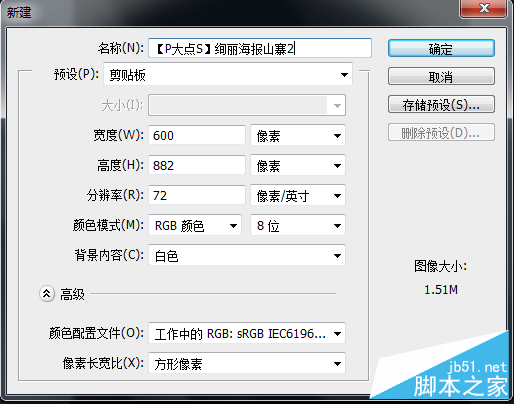The image size is (514, 404).
Task: Open the resolution unit dropdown 像素/英寸
Action: coord(298,195)
